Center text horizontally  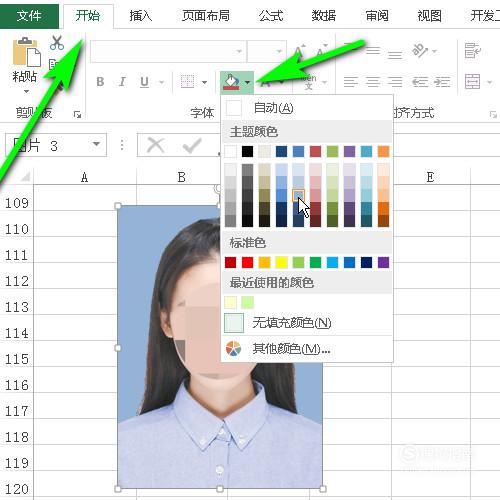pyautogui.click(x=373, y=82)
